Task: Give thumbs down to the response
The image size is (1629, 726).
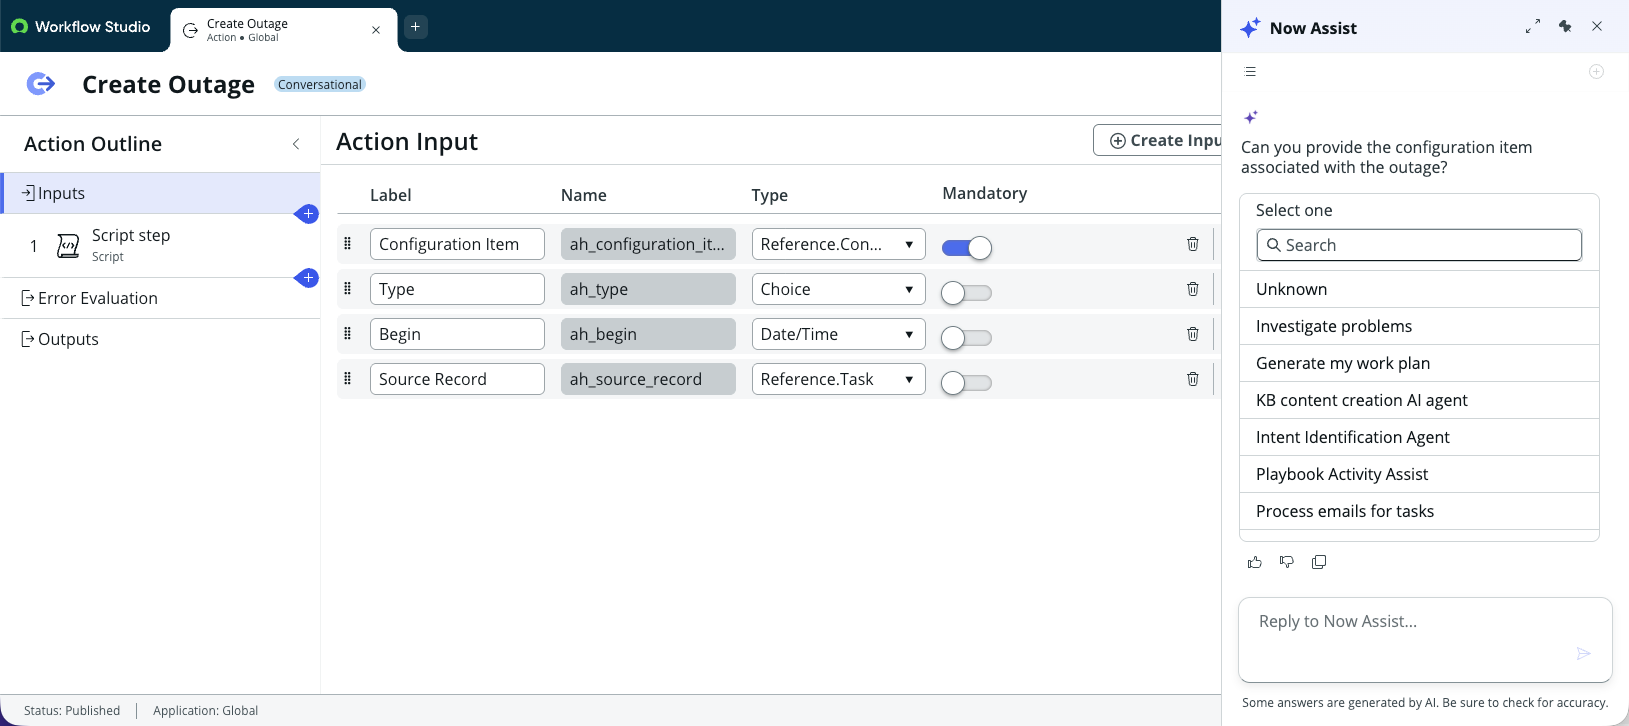Action: 1287,562
